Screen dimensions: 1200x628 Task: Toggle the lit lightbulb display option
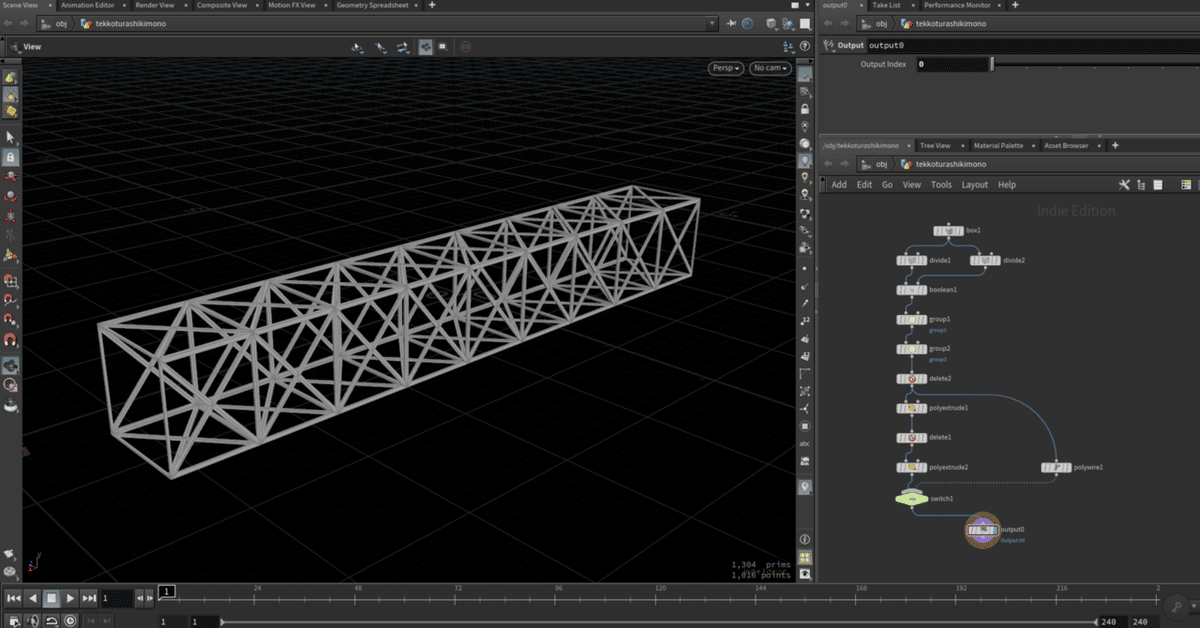805,177
